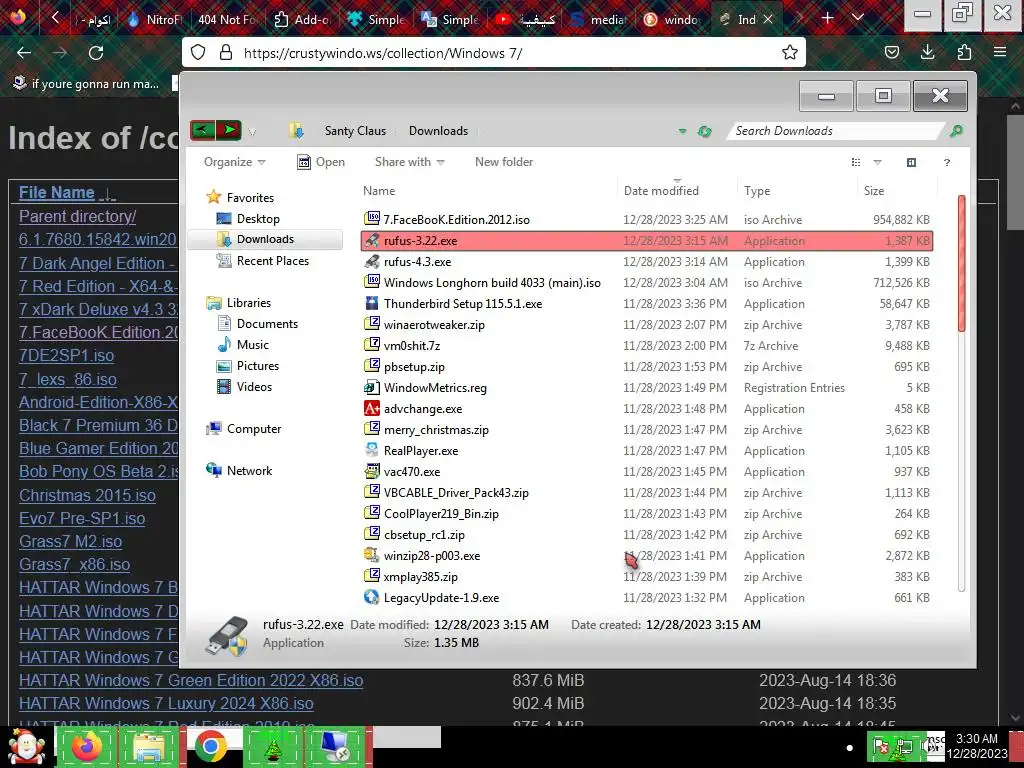Select Computer in navigation pane
1024x768 pixels.
coord(254,428)
